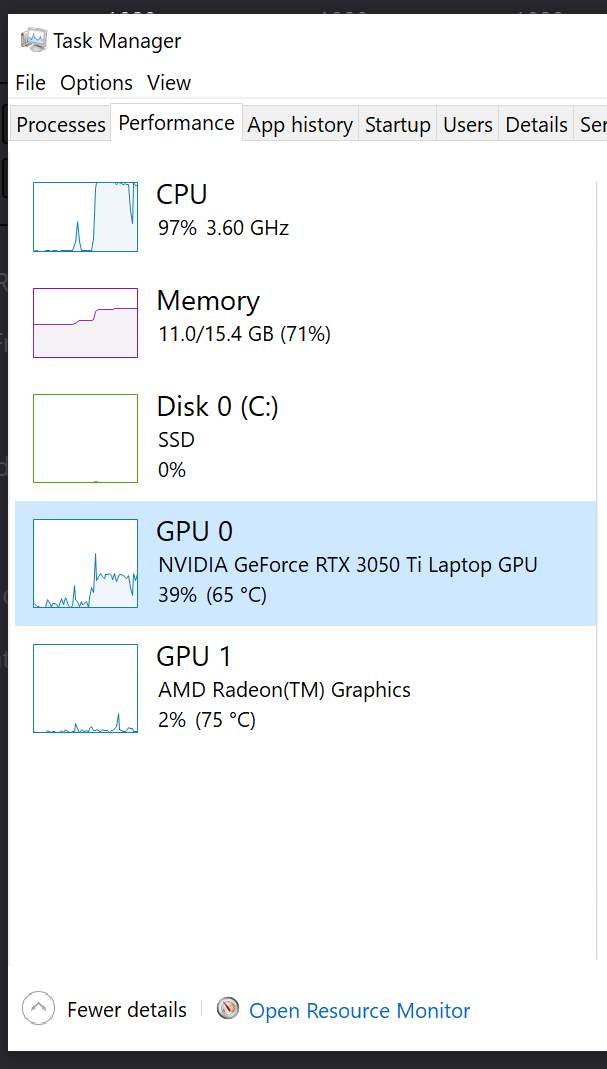Select the Disk 0 activity graph thumbnail
607x1069 pixels.
[85, 438]
